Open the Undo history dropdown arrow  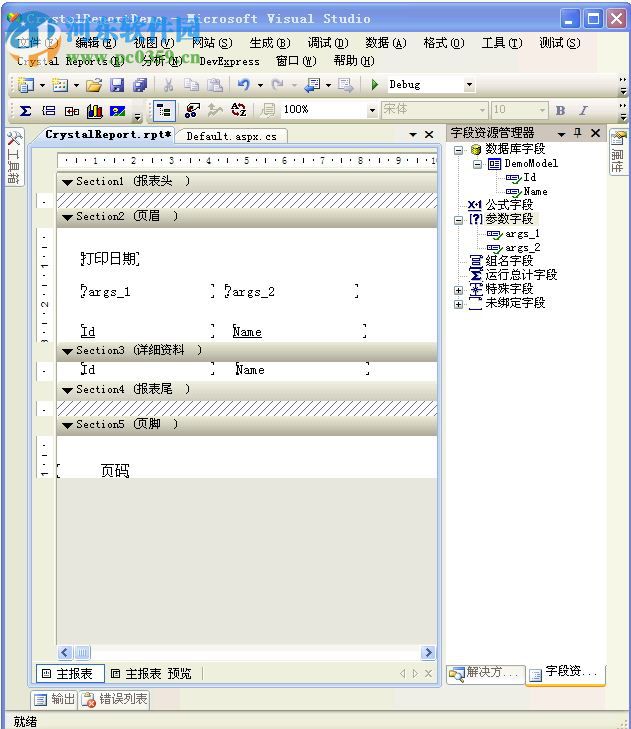click(260, 85)
